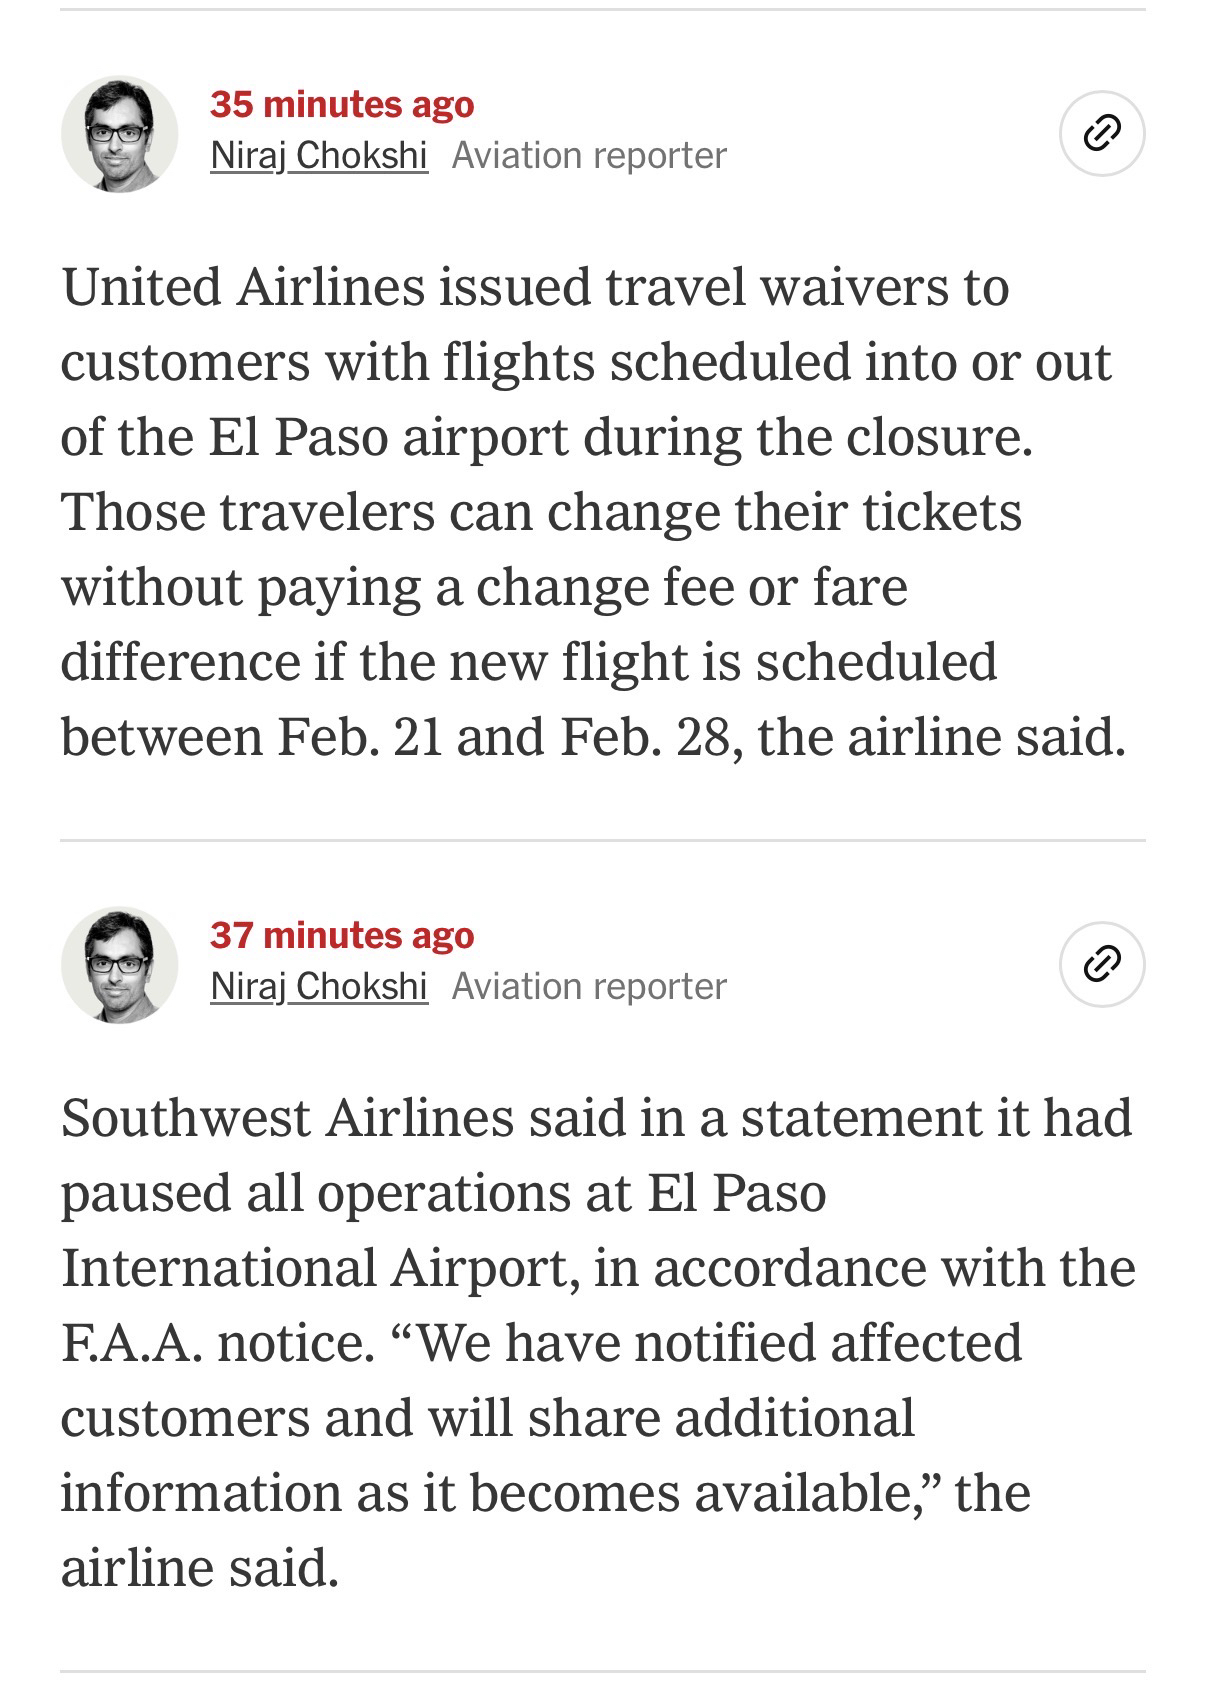1206x1695 pixels.
Task: Click the "35 minutes ago" timestamp
Action: [x=342, y=104]
